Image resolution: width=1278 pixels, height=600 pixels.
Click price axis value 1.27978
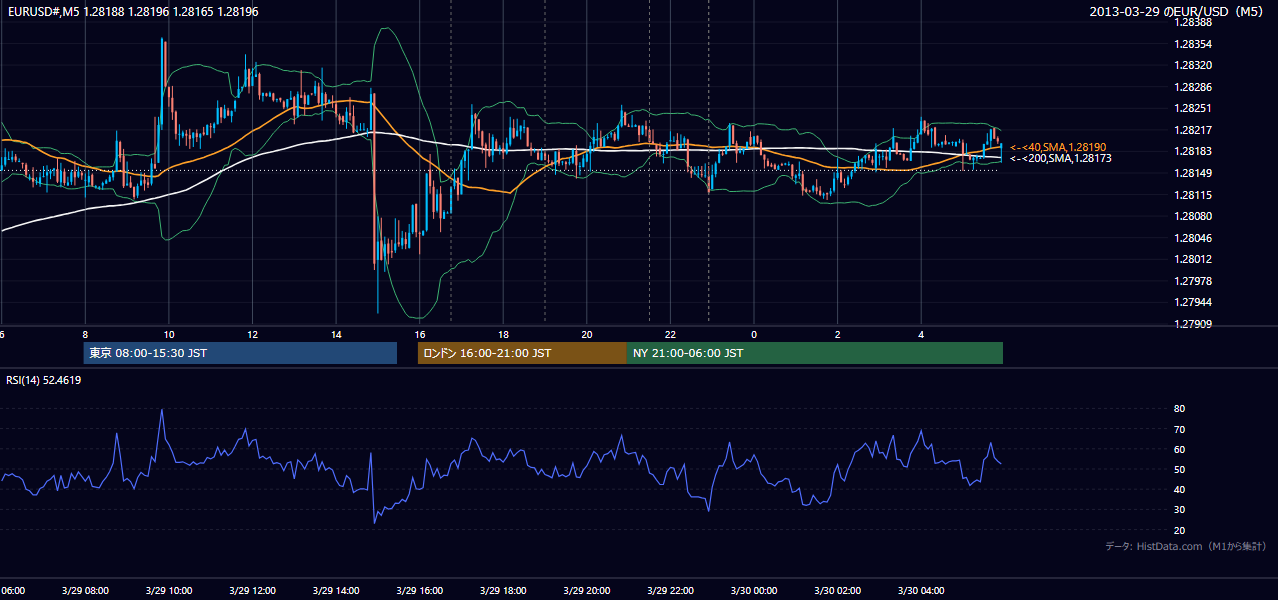pos(1193,281)
